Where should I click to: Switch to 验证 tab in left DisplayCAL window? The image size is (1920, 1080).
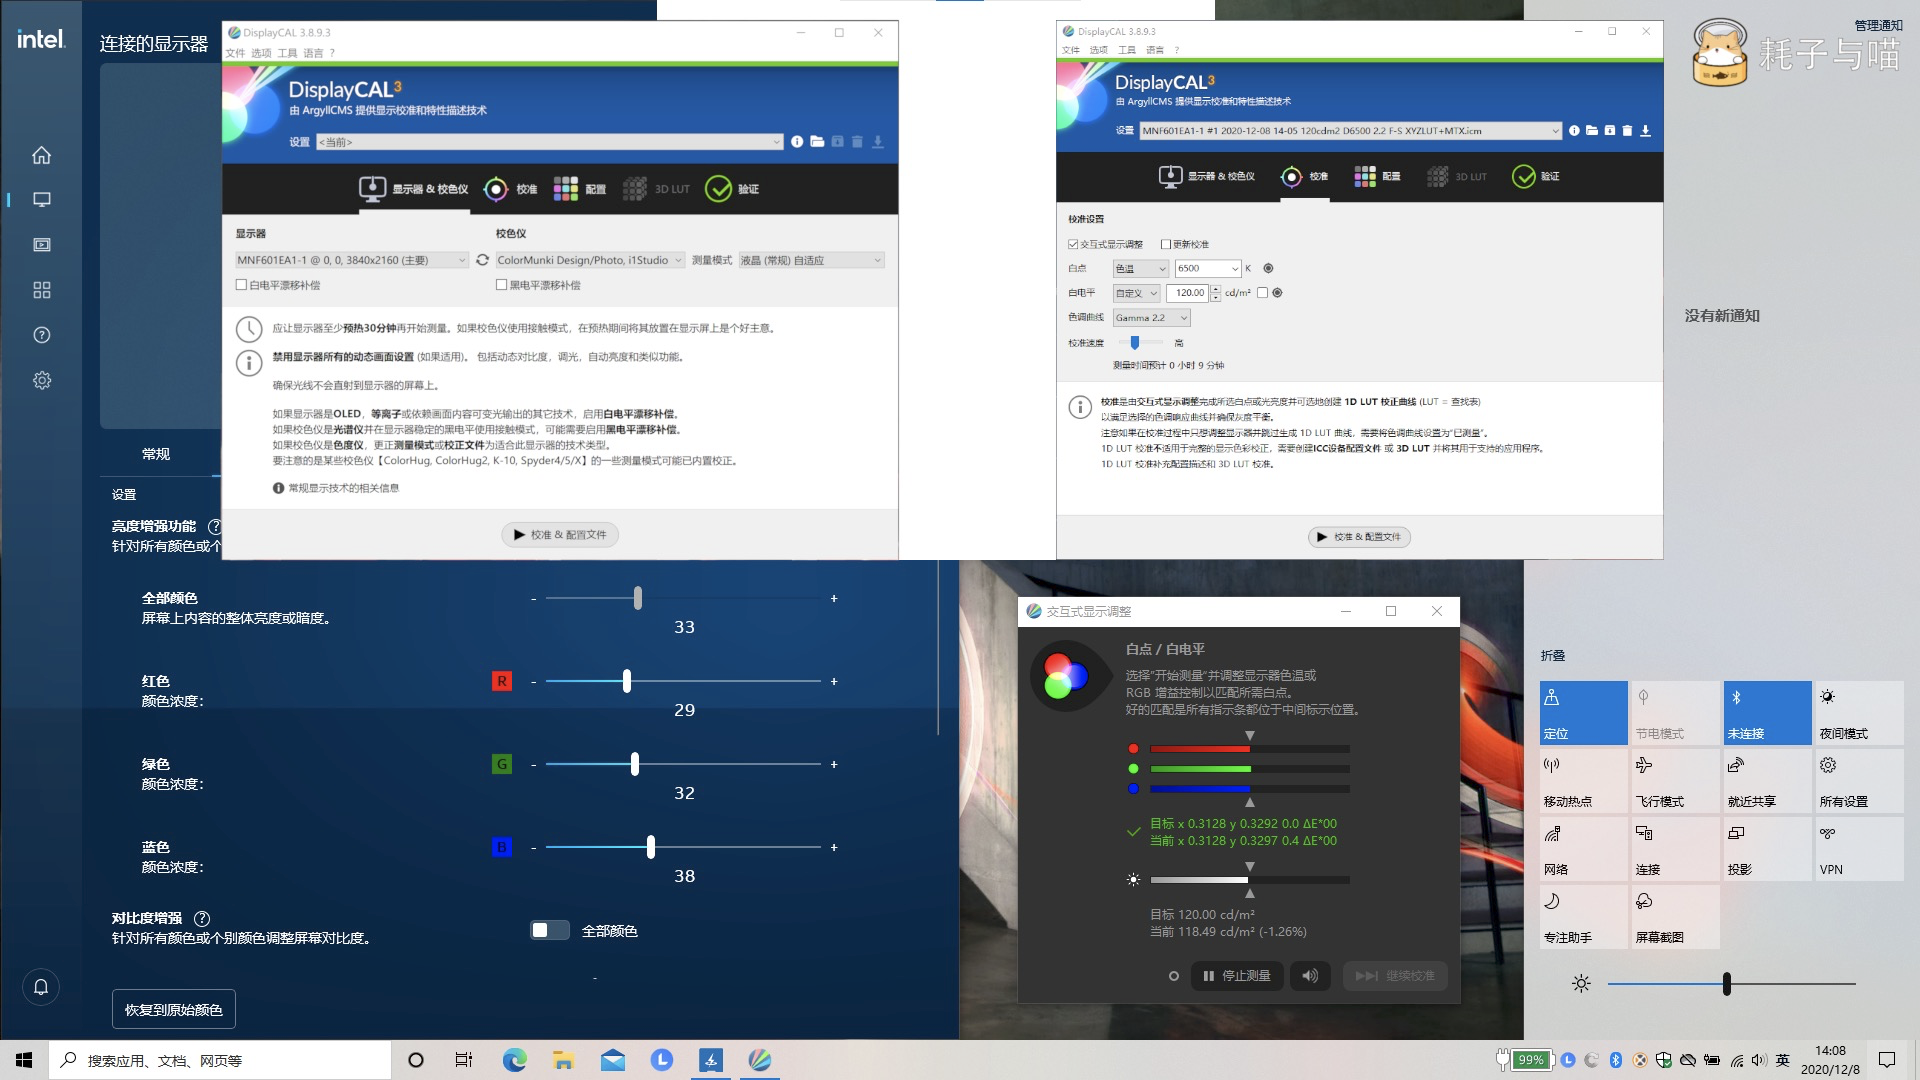point(733,189)
